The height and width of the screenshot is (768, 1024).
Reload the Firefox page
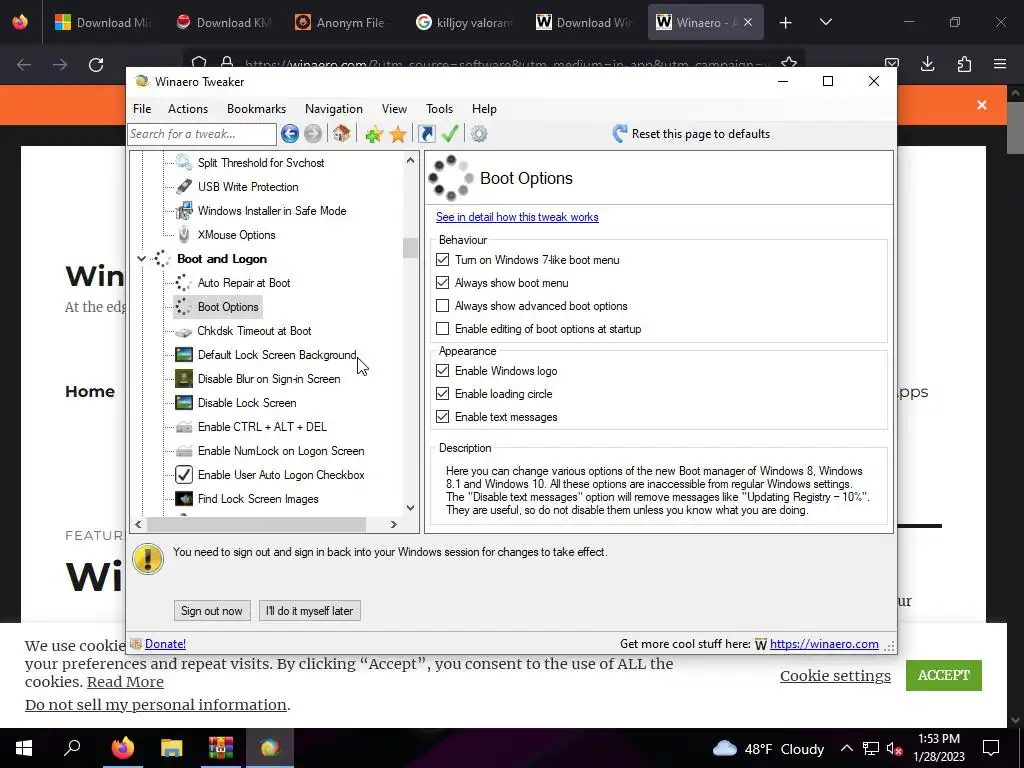pyautogui.click(x=96, y=65)
